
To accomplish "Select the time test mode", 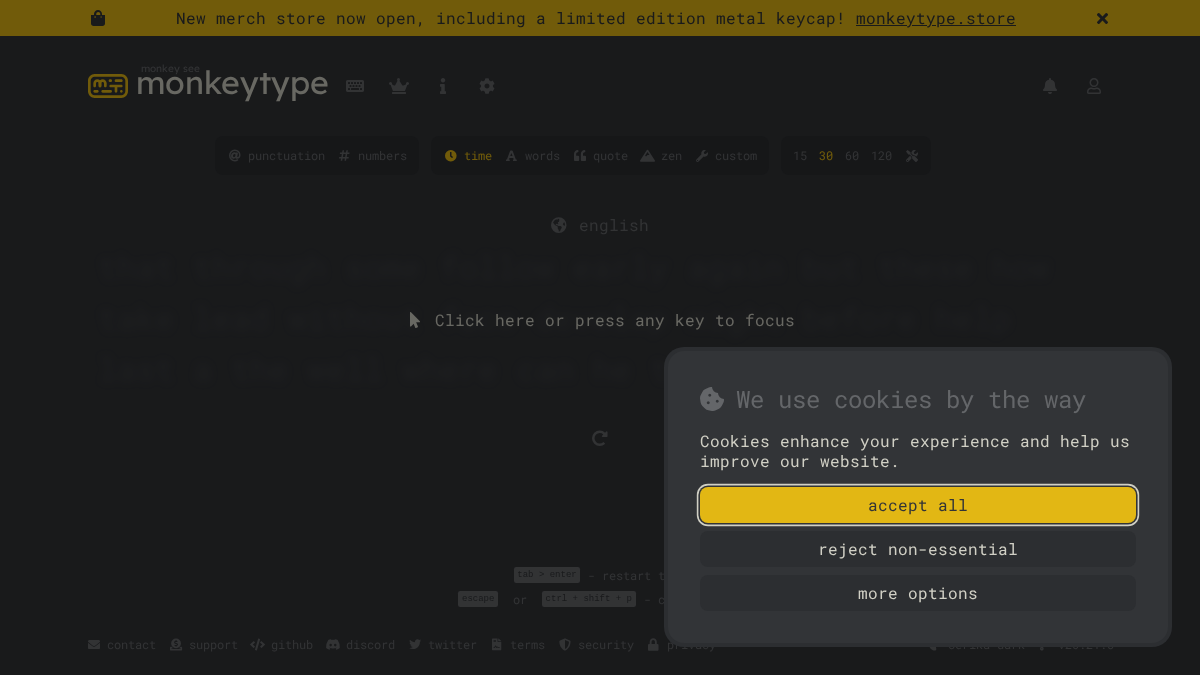I will click(x=468, y=156).
